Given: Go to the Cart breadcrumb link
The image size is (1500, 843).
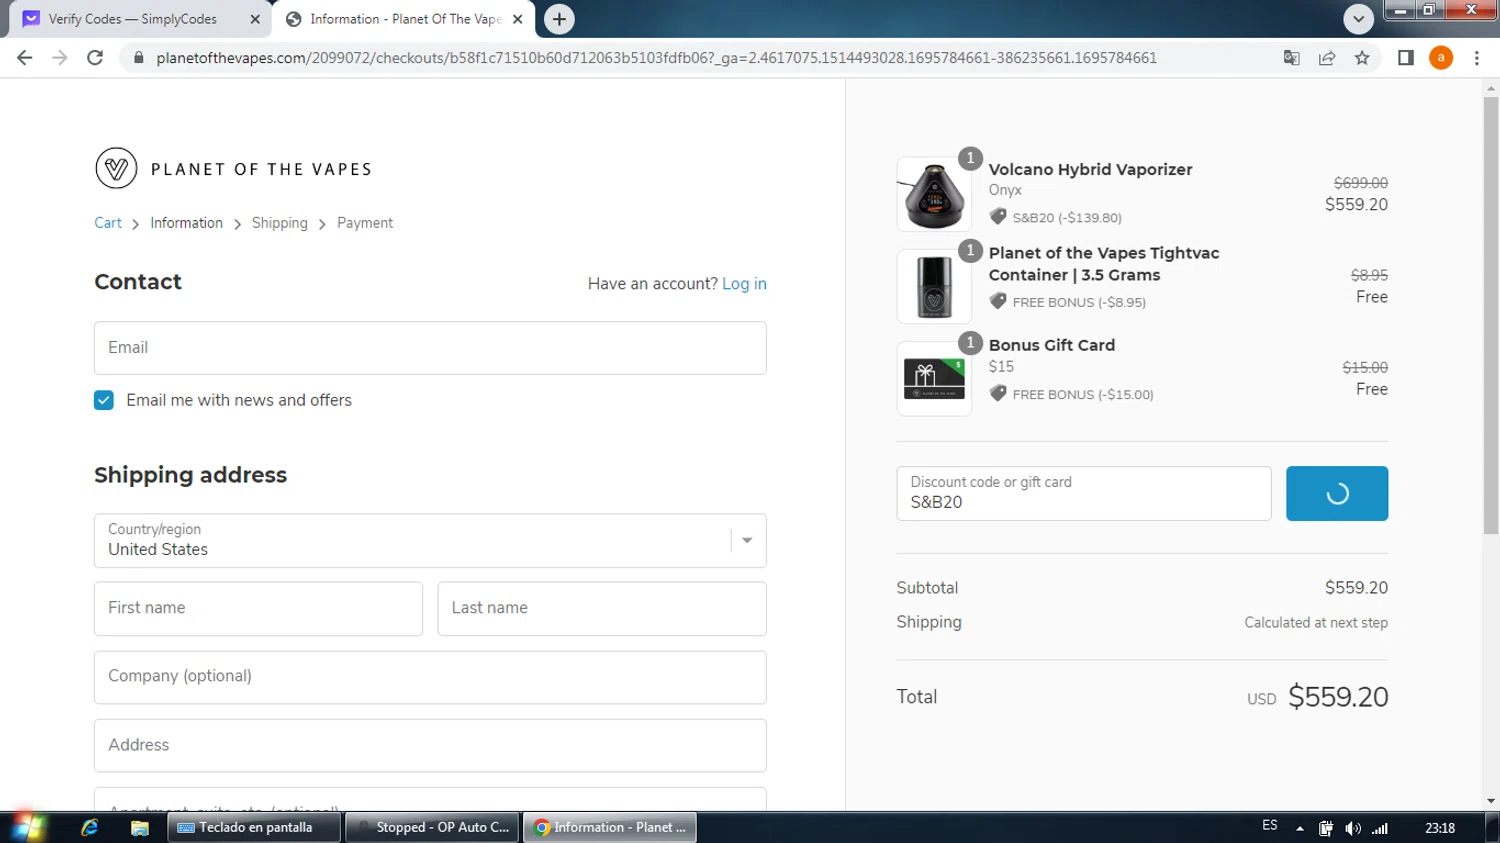Looking at the screenshot, I should pos(108,223).
